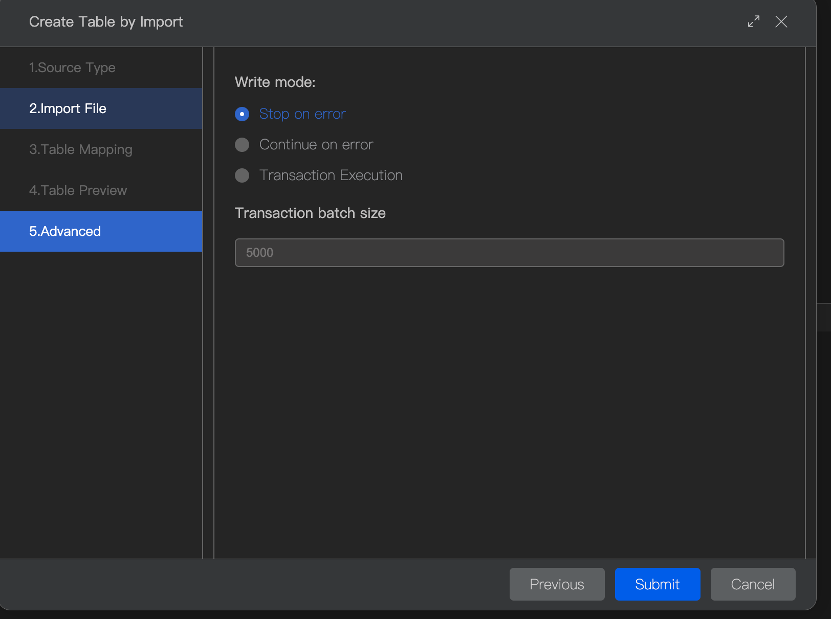This screenshot has height=620, width=832.
Task: Select the Stop on error radio button
Action: (x=242, y=114)
